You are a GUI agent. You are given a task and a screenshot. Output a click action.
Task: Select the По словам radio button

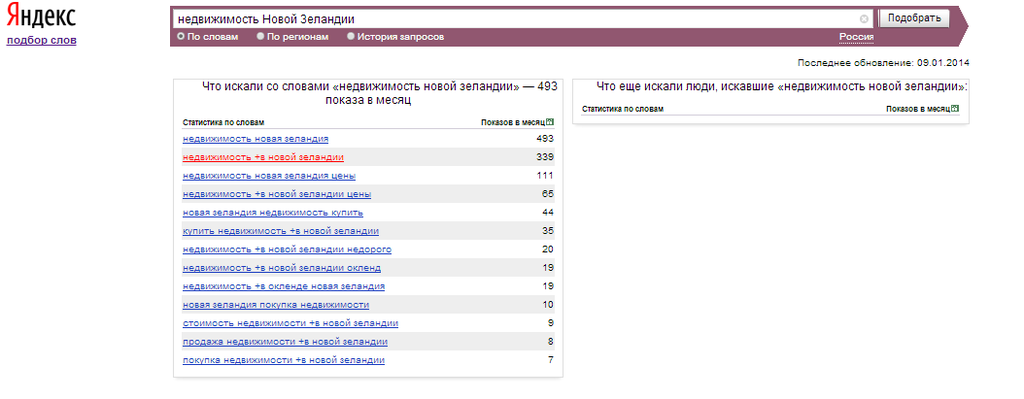(181, 37)
